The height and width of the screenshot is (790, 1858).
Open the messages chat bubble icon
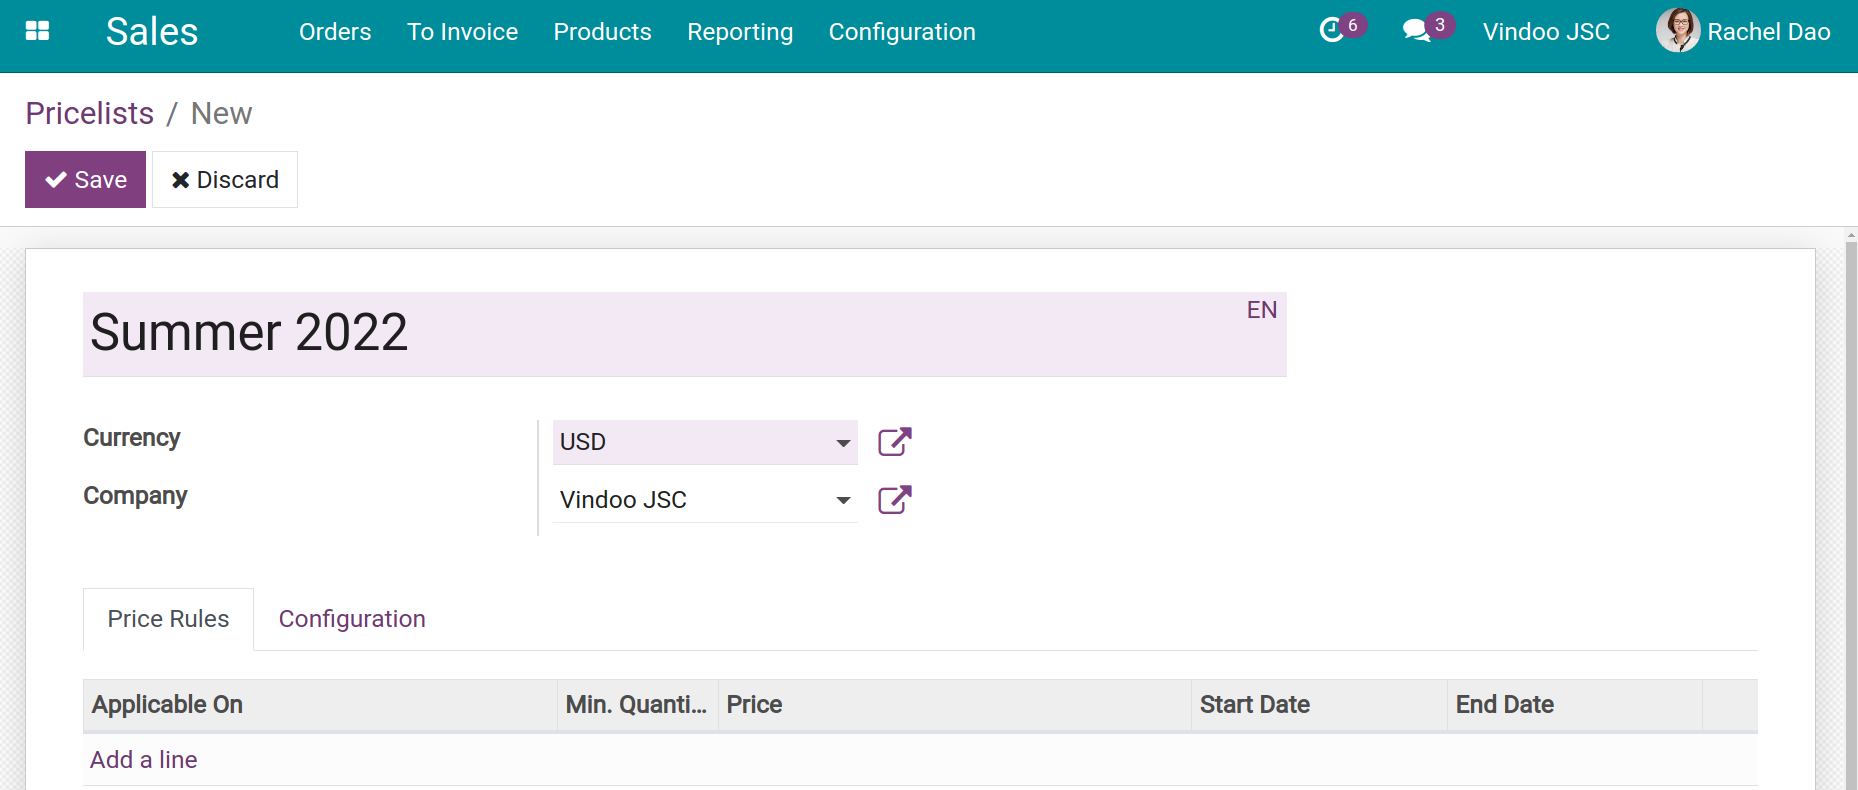click(x=1416, y=31)
